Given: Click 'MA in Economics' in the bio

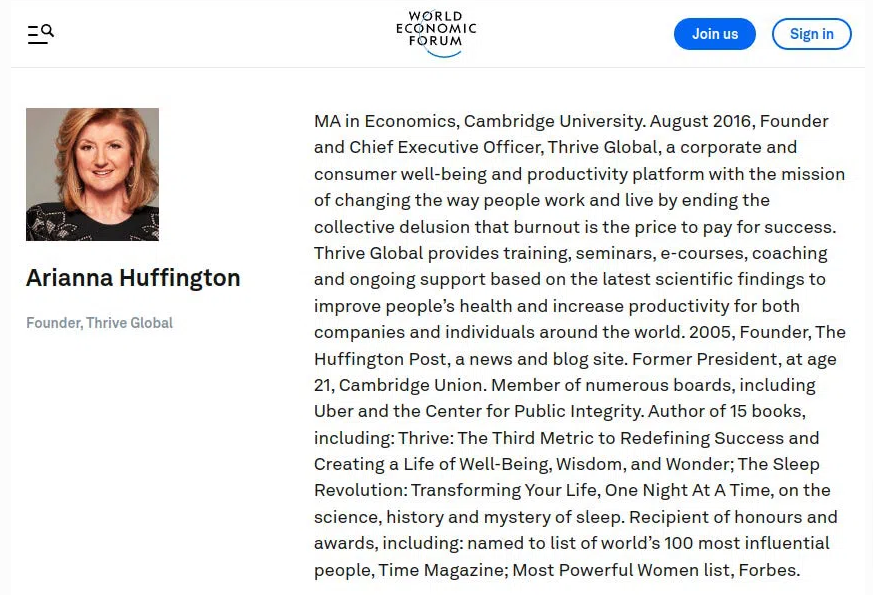Looking at the screenshot, I should [x=385, y=121].
